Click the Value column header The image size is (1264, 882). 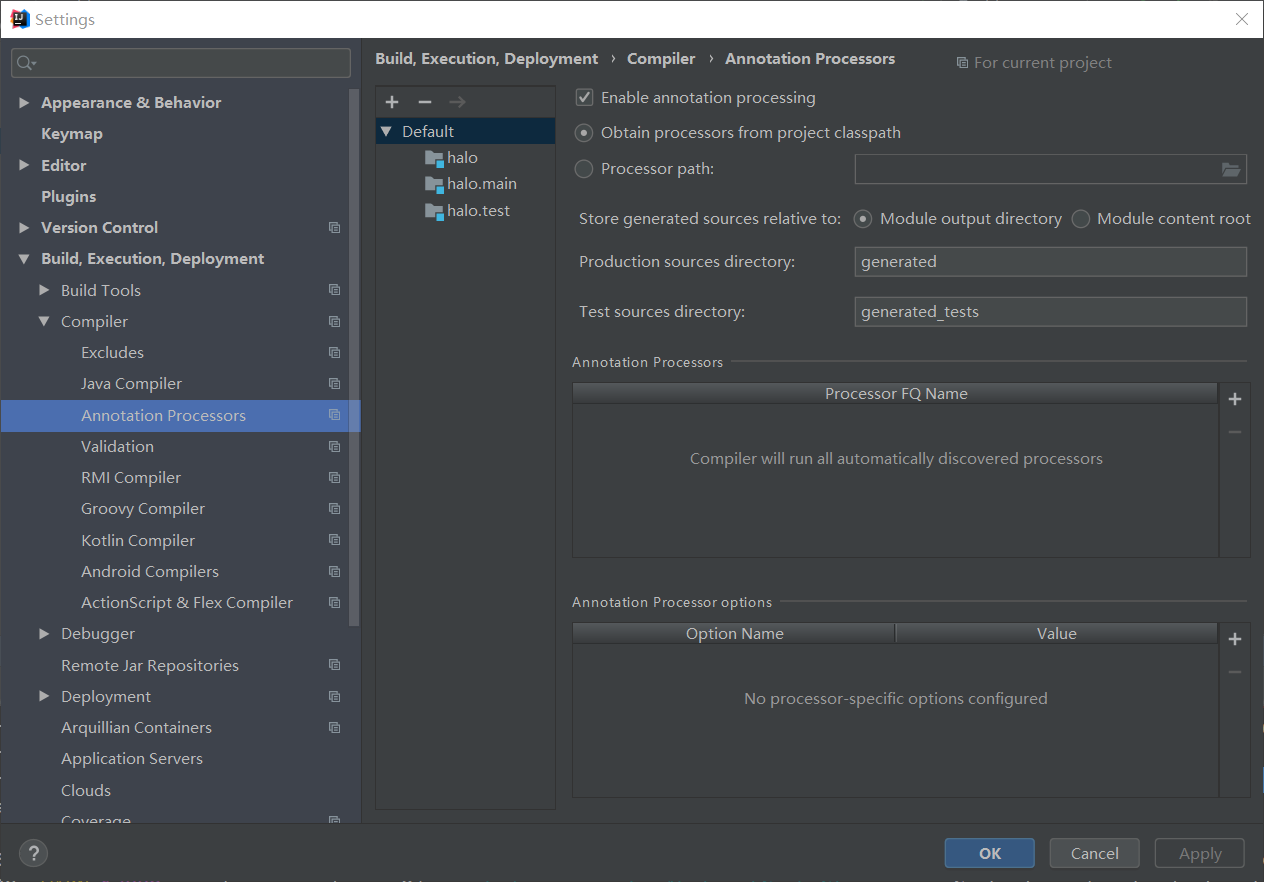point(1057,634)
